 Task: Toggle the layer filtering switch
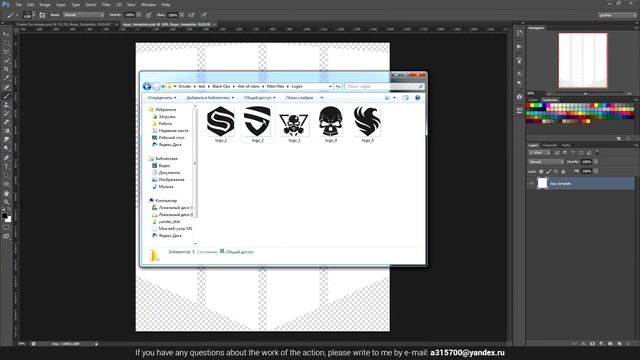coord(597,152)
